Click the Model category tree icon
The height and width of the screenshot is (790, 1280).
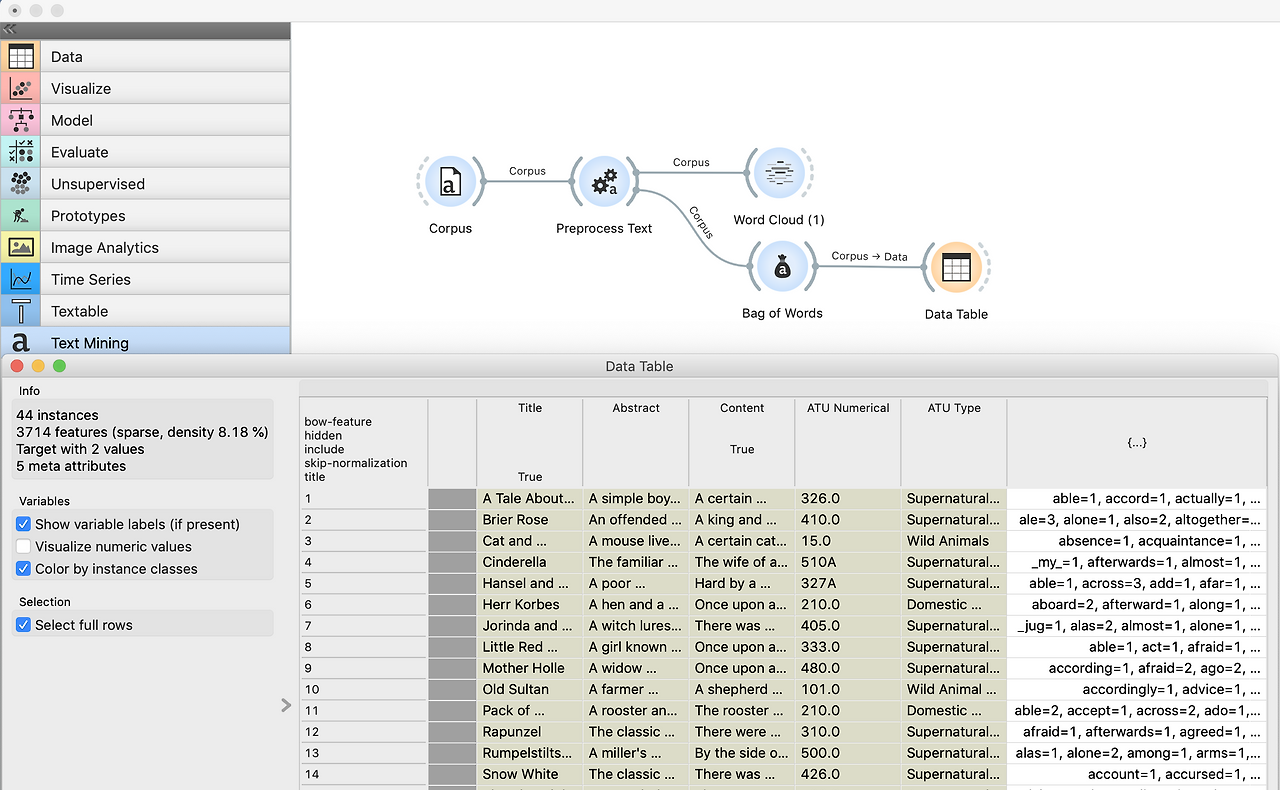coord(21,120)
